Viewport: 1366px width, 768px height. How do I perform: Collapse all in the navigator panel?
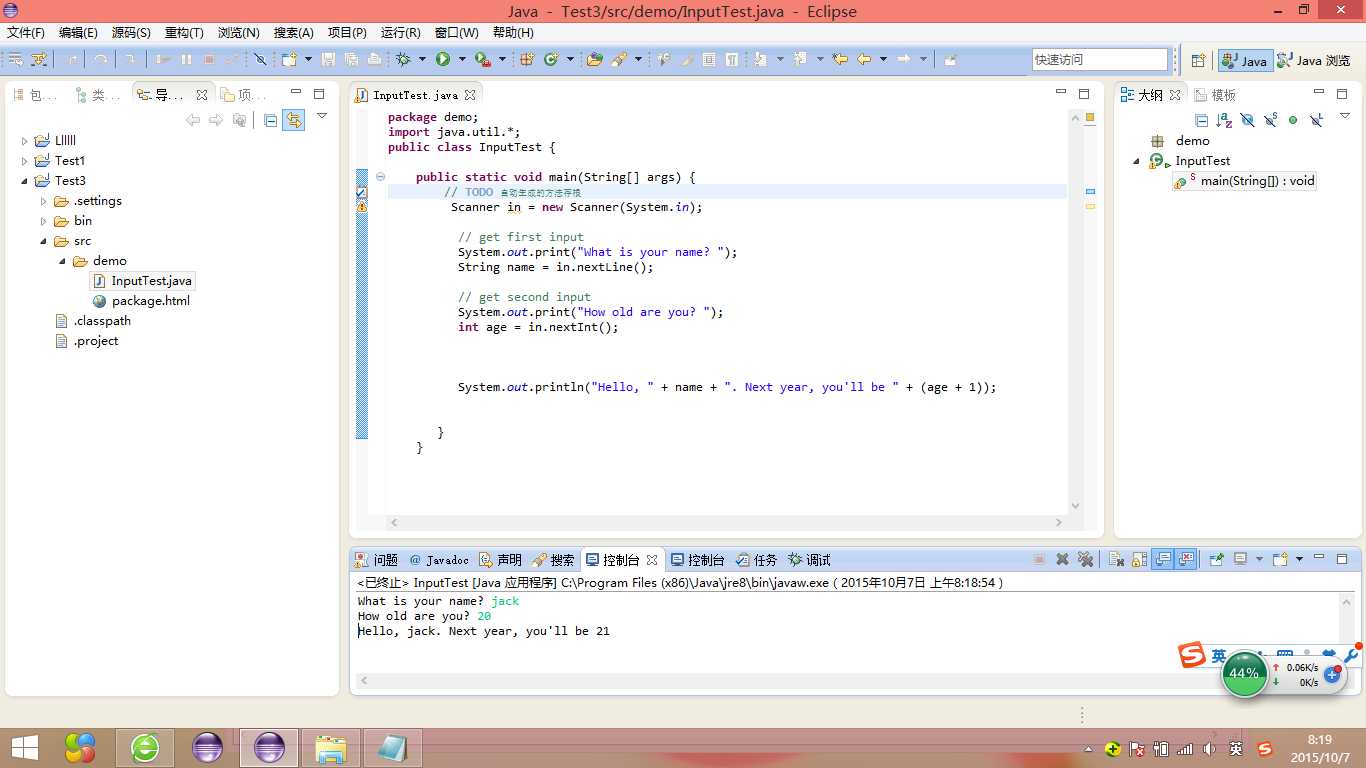click(x=270, y=120)
